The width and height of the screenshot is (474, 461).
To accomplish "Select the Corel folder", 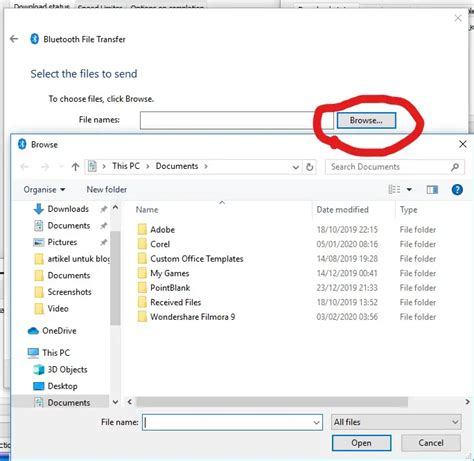I will (x=160, y=244).
